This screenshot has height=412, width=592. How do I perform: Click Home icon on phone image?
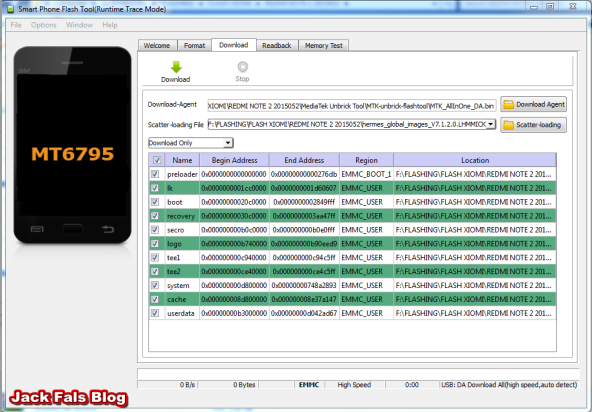pyautogui.click(x=72, y=229)
